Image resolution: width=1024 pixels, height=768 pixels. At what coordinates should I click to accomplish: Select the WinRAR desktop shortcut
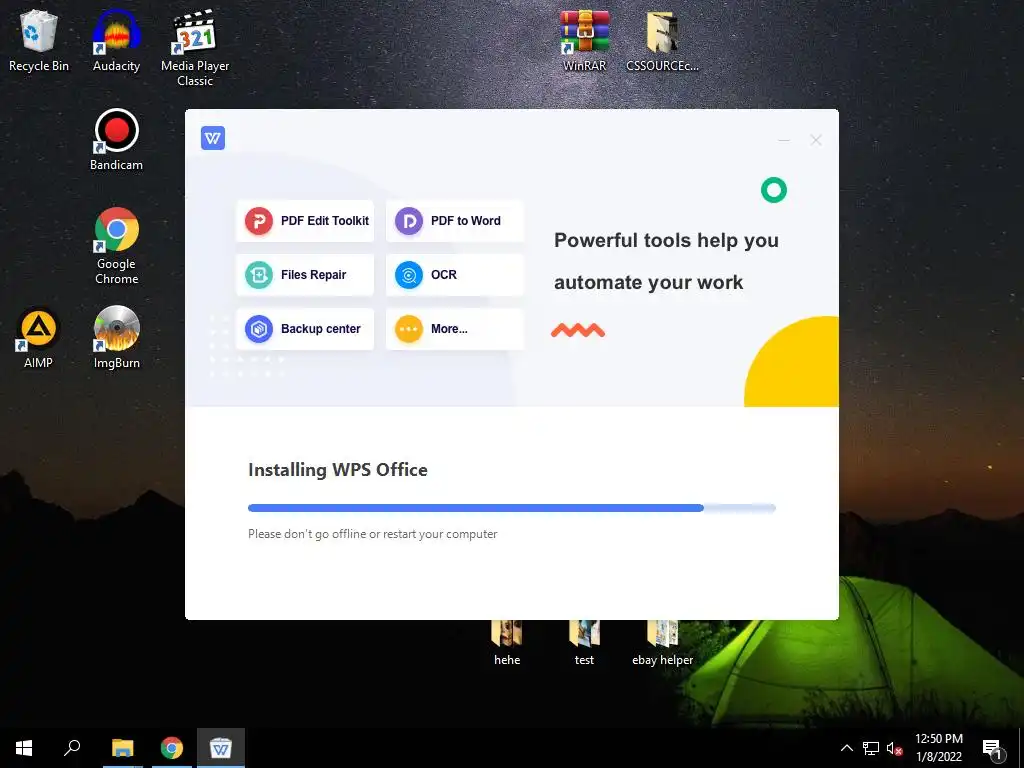(x=584, y=41)
